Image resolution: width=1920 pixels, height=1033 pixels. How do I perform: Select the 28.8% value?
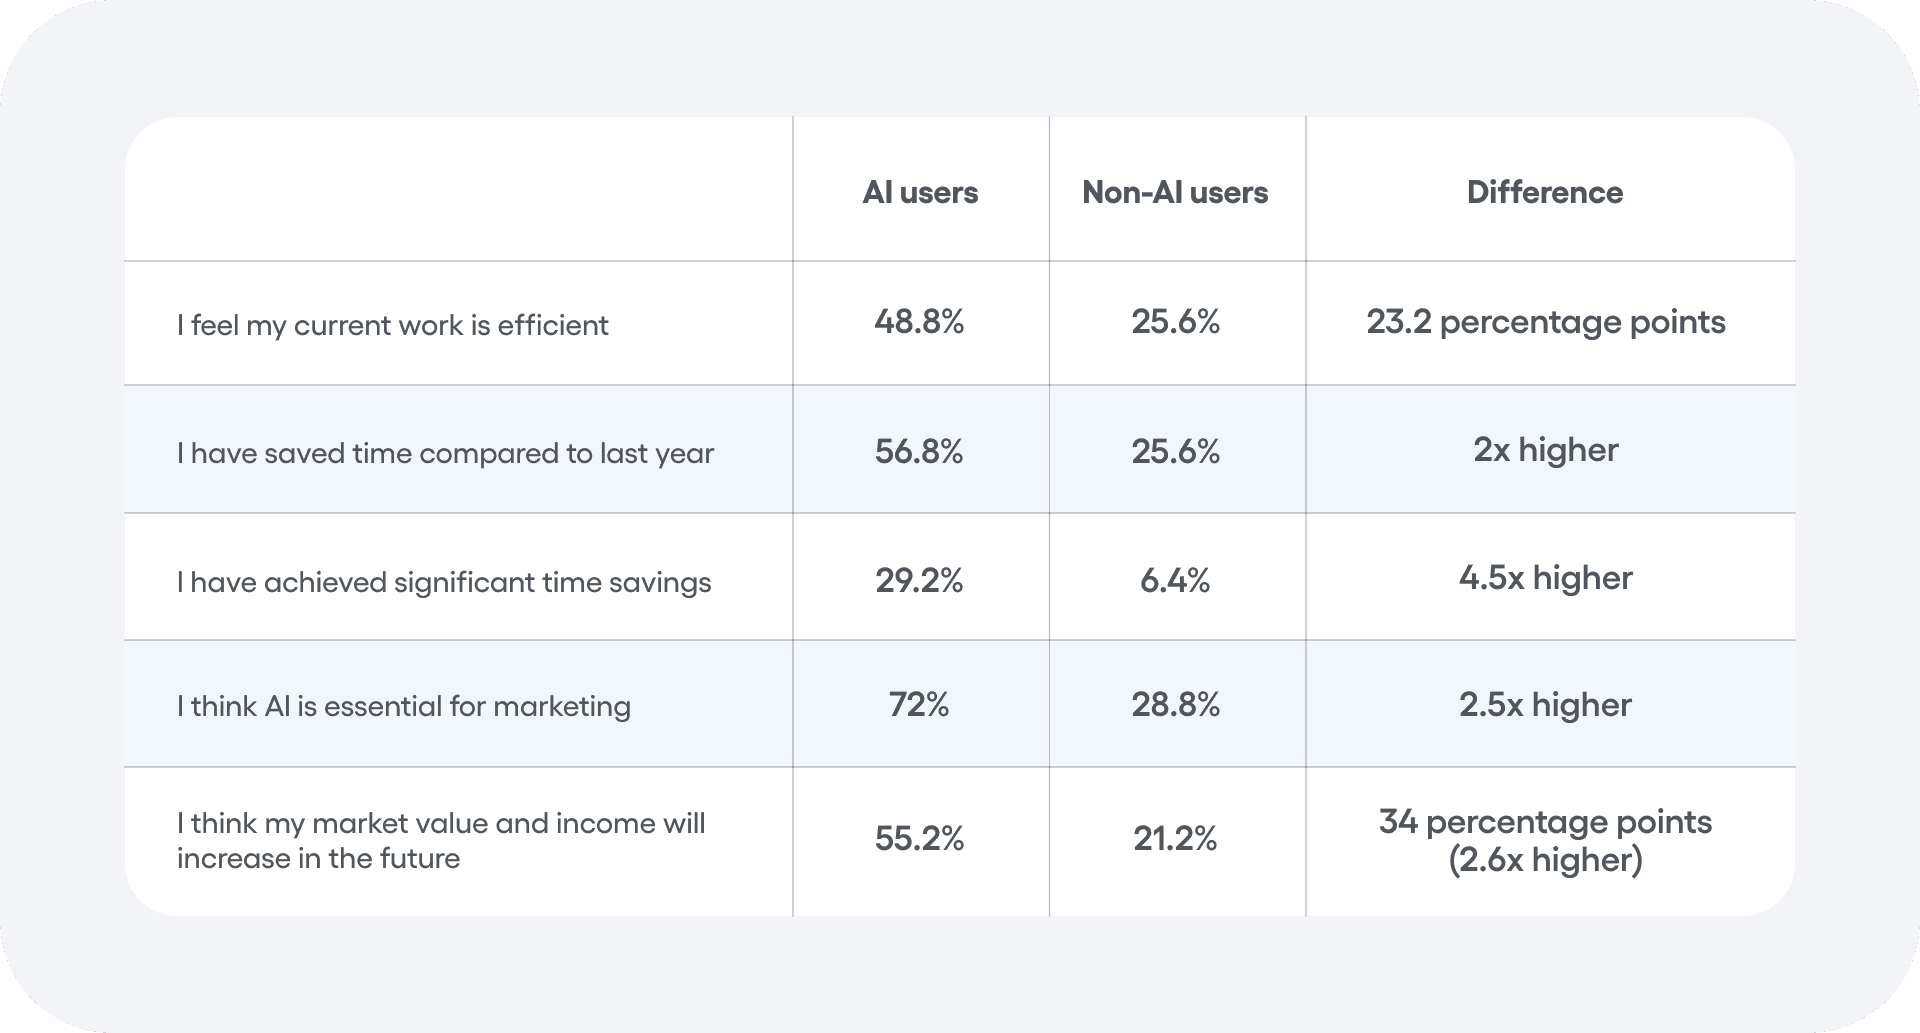click(x=1175, y=705)
